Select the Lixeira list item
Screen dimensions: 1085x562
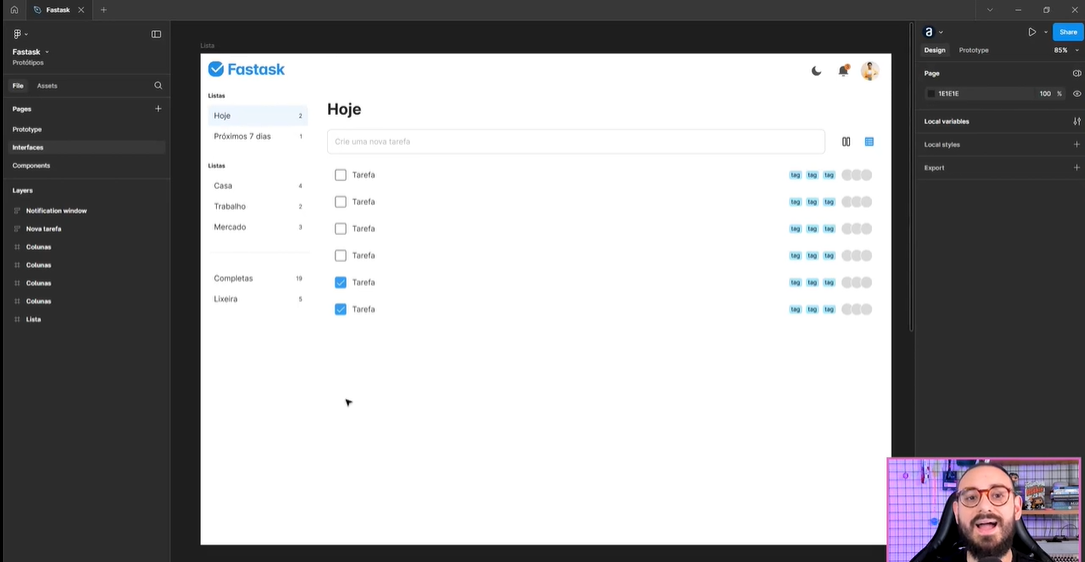tap(257, 299)
